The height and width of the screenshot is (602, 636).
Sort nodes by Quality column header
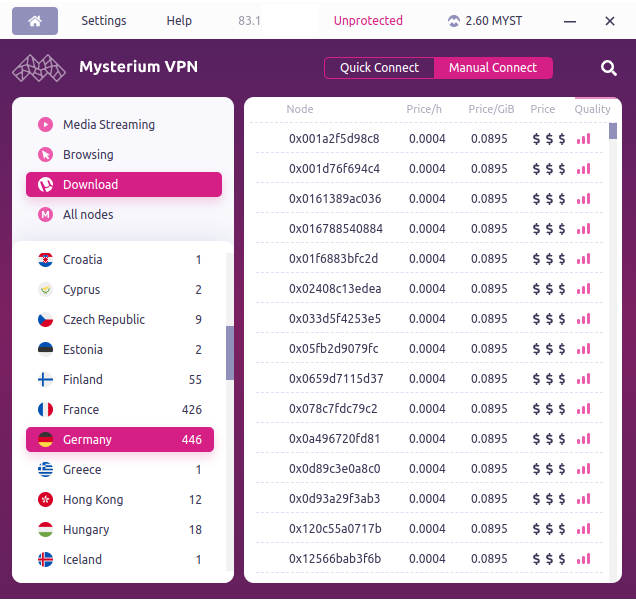coord(592,110)
